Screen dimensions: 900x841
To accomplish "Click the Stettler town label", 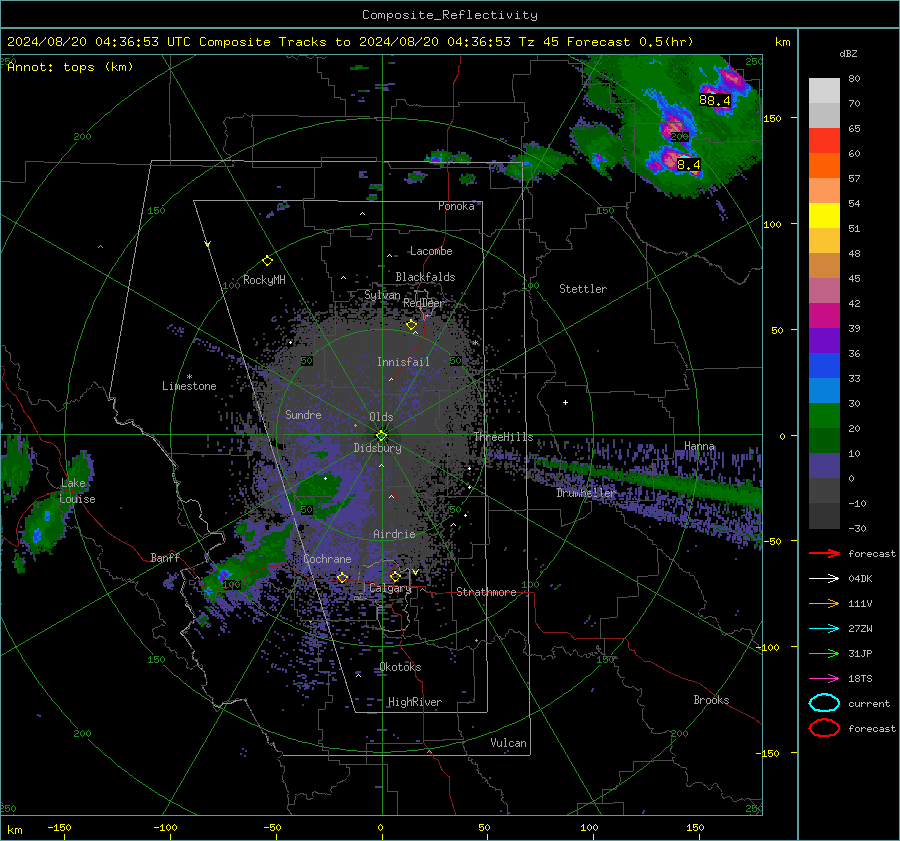I will (583, 289).
